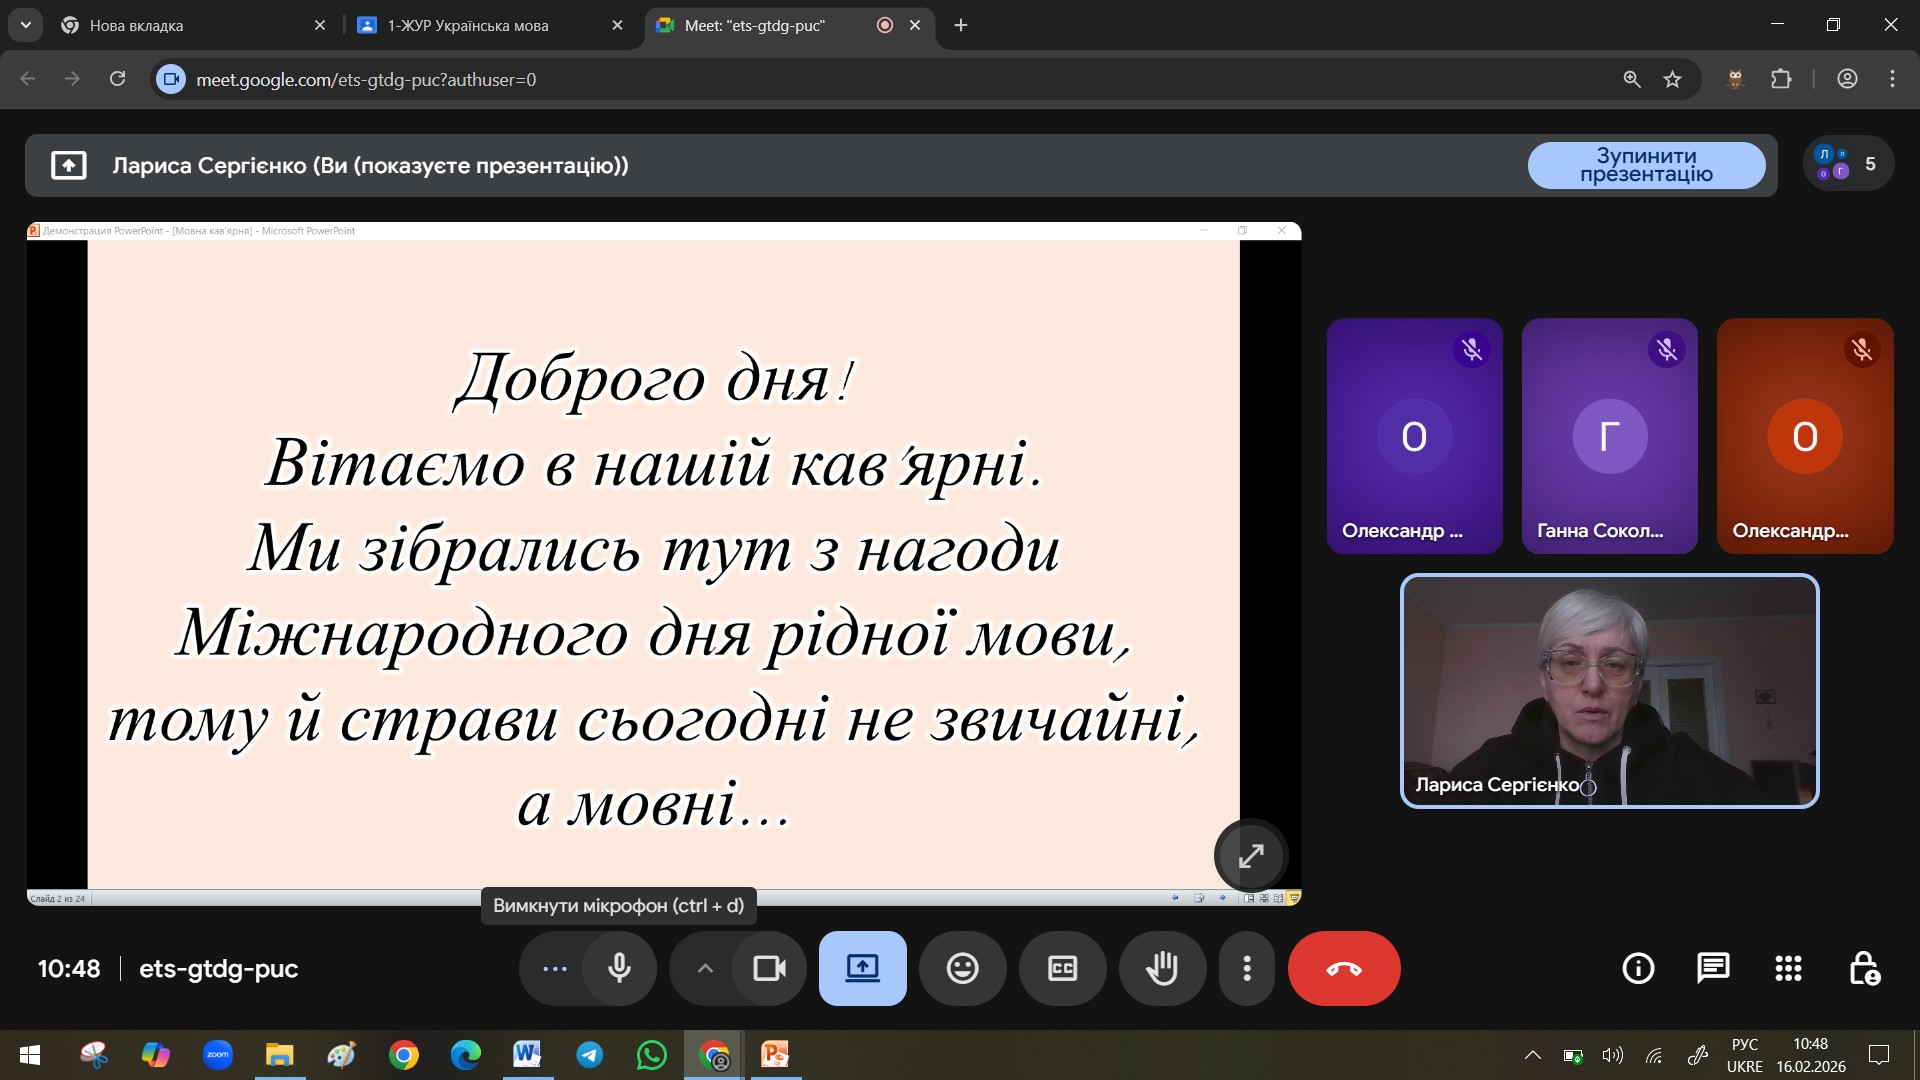Show meeting details info icon

pyautogui.click(x=1638, y=968)
